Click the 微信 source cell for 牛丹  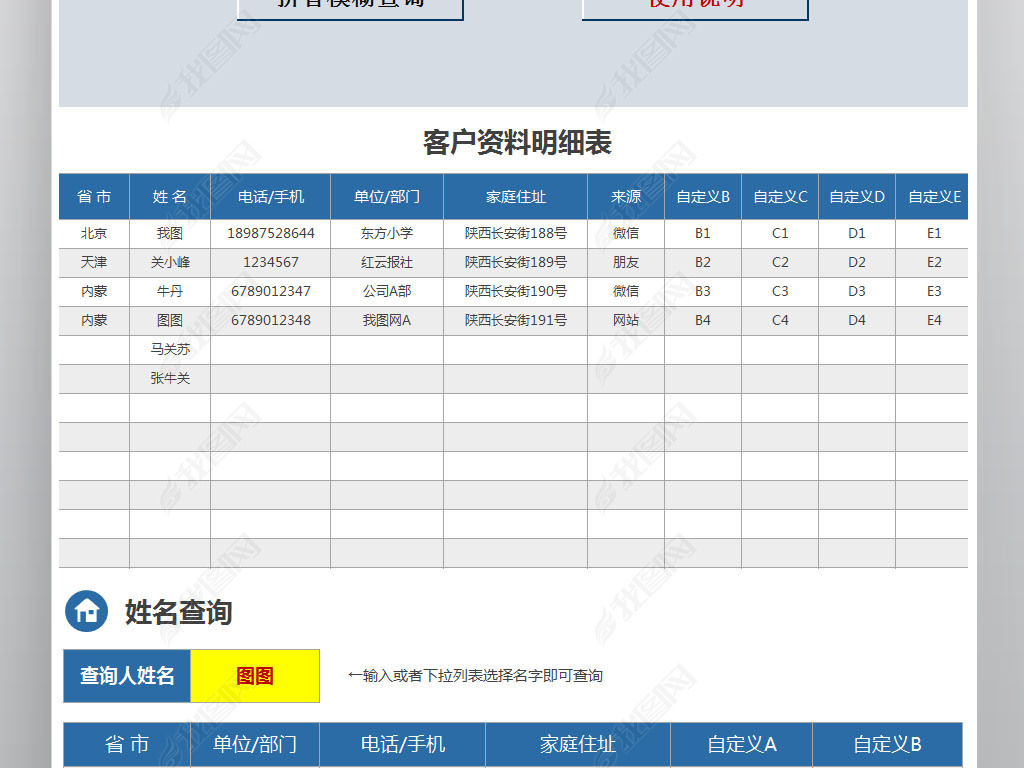pyautogui.click(x=626, y=291)
